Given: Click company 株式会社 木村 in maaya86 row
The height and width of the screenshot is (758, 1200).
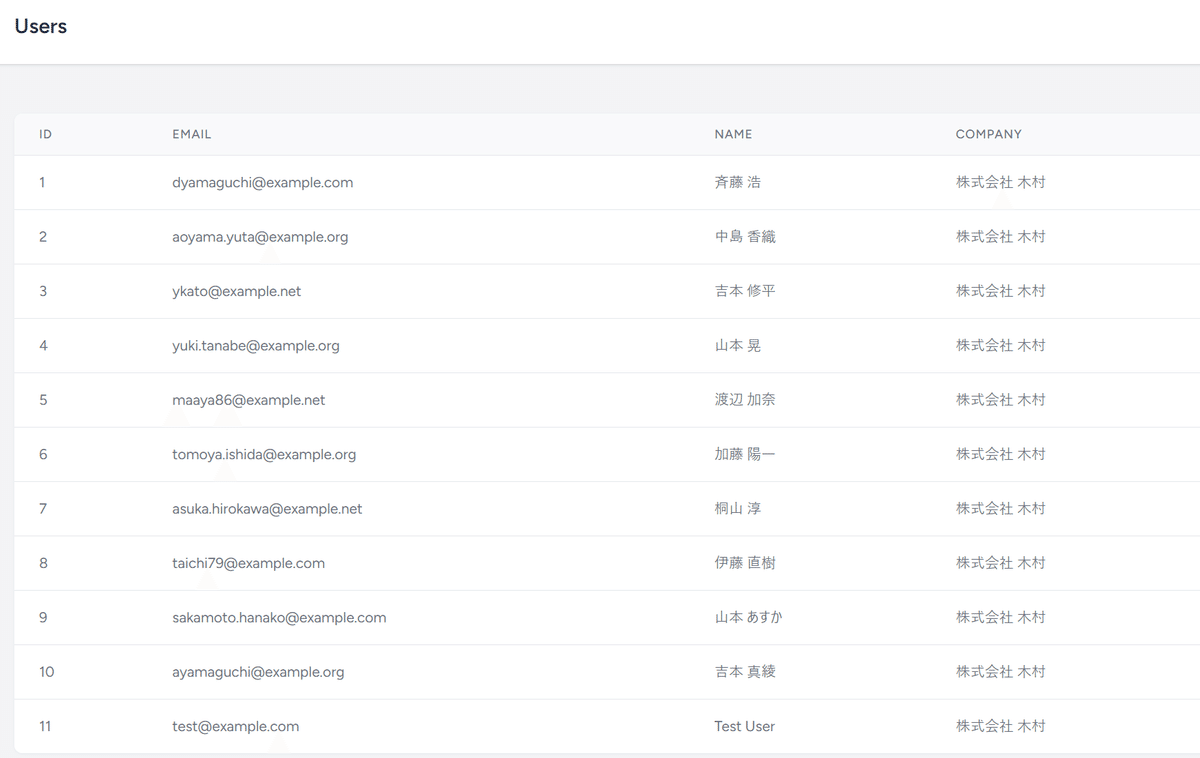Looking at the screenshot, I should 1001,400.
